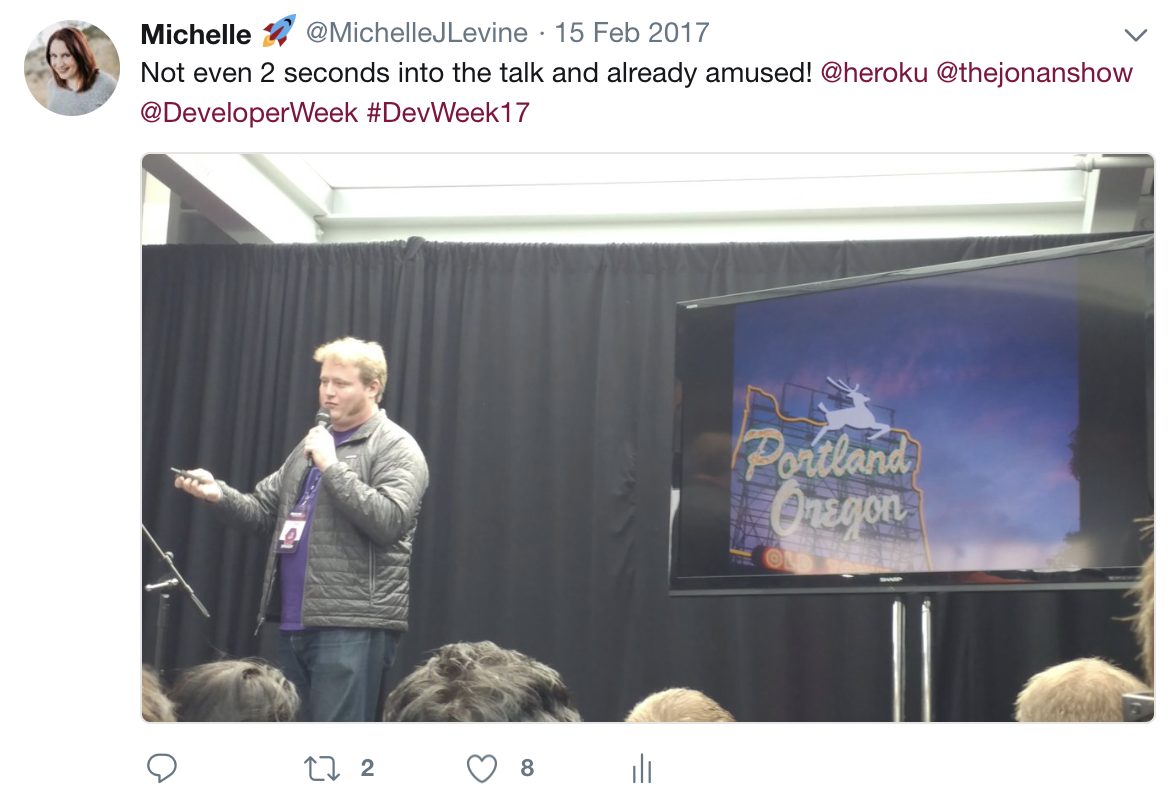Browse the #DevWeek17 hashtag
1176x802 pixels.
coord(448,113)
